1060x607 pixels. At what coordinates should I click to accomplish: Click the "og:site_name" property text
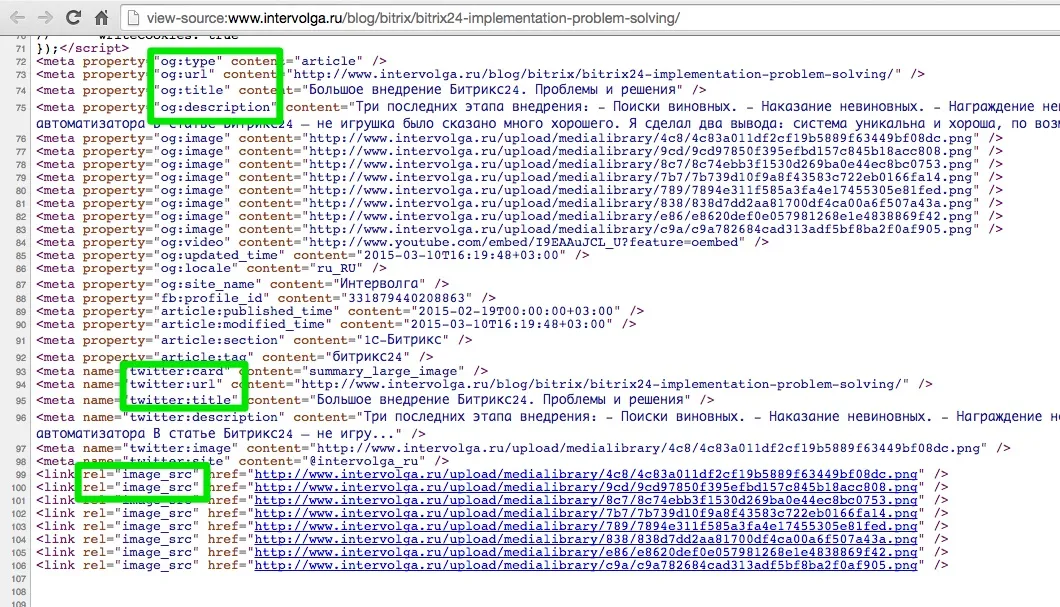click(208, 285)
